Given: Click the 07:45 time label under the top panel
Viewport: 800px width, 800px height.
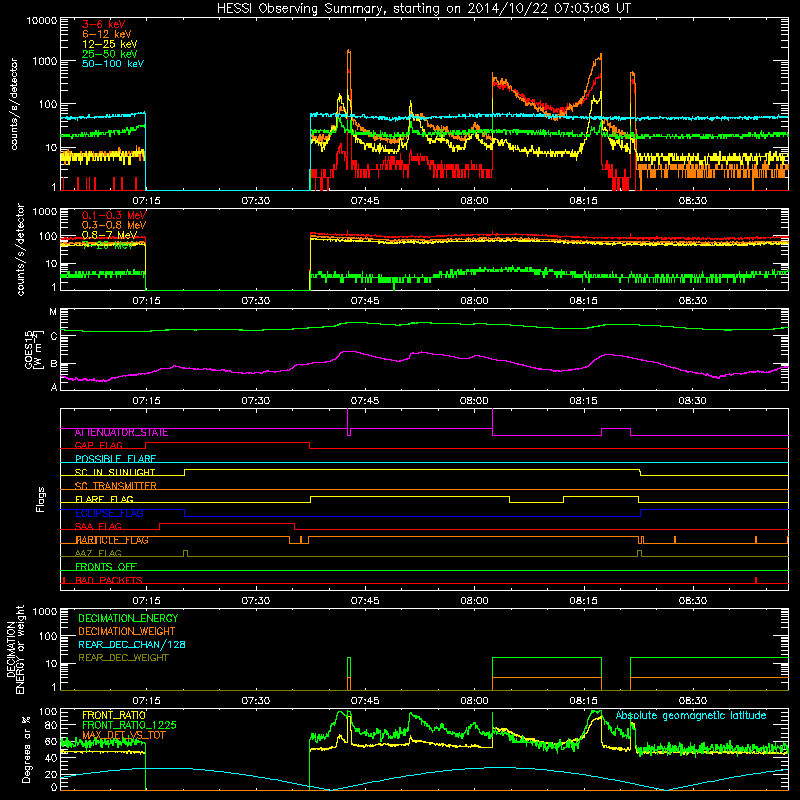Looking at the screenshot, I should click(365, 201).
